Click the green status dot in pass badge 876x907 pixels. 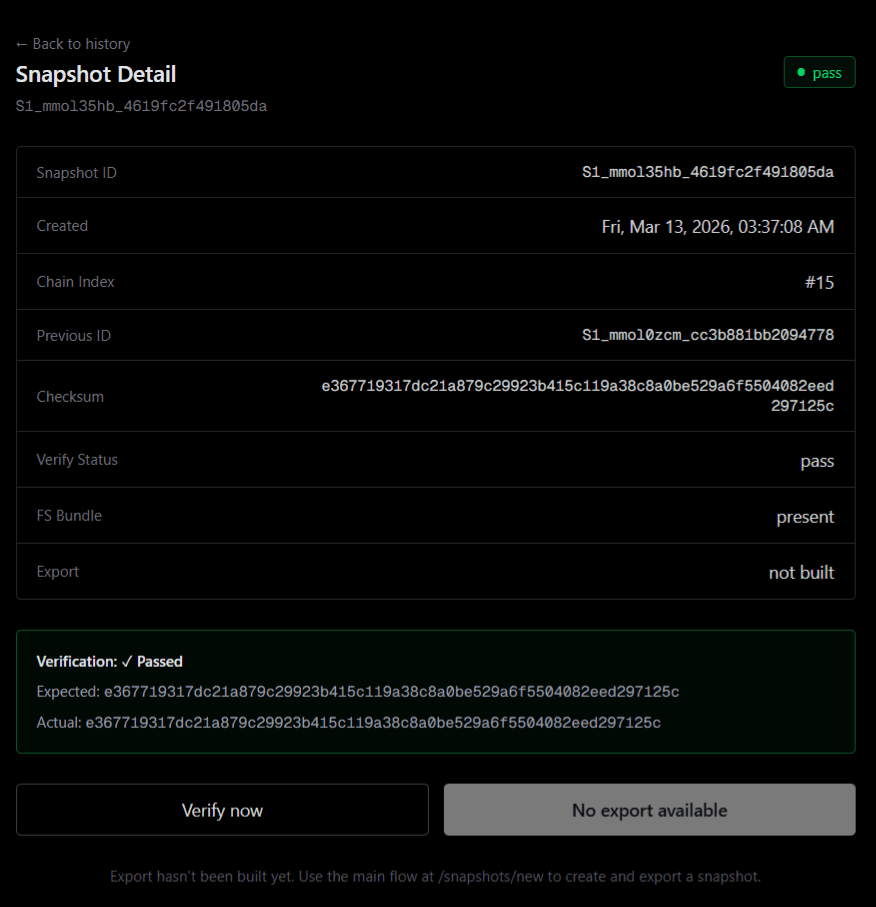(x=800, y=72)
